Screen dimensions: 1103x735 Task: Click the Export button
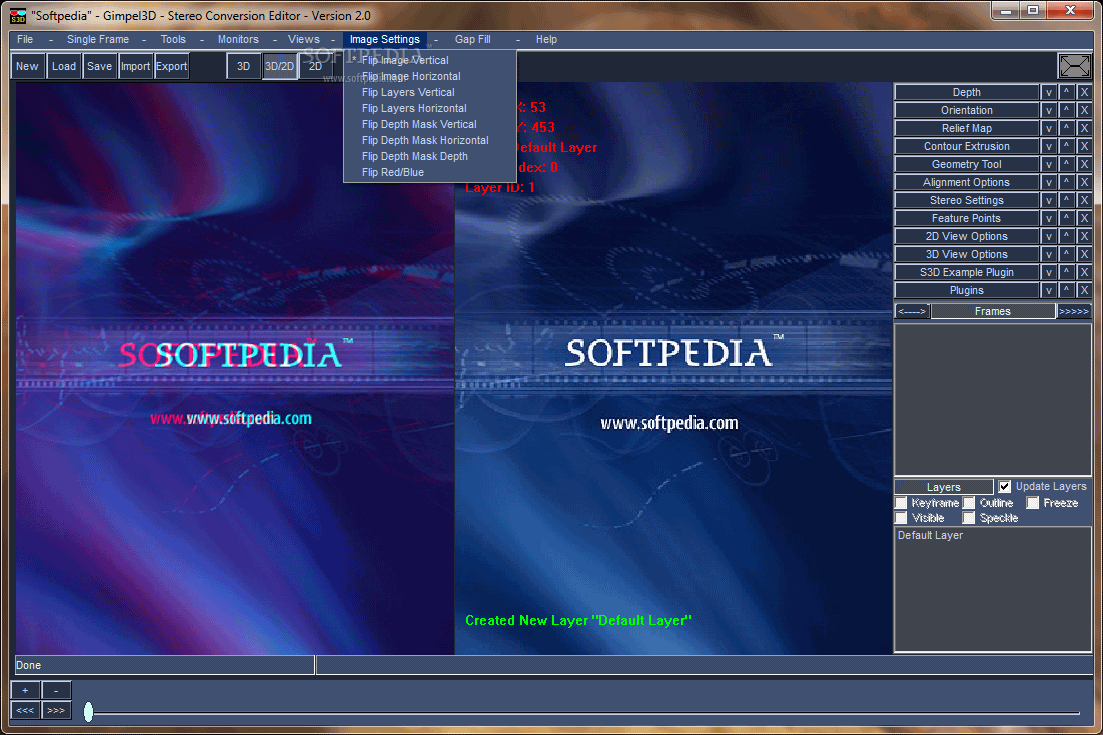pos(171,66)
